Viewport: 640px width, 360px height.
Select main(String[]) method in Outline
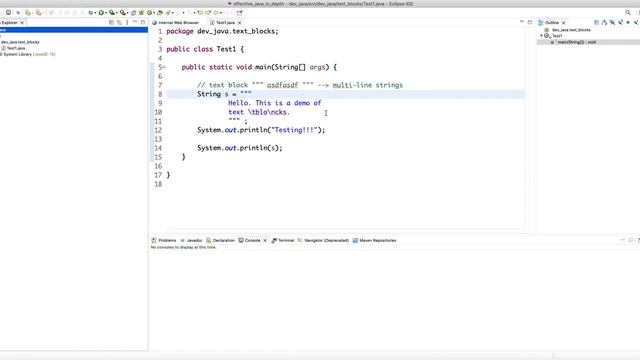(577, 42)
